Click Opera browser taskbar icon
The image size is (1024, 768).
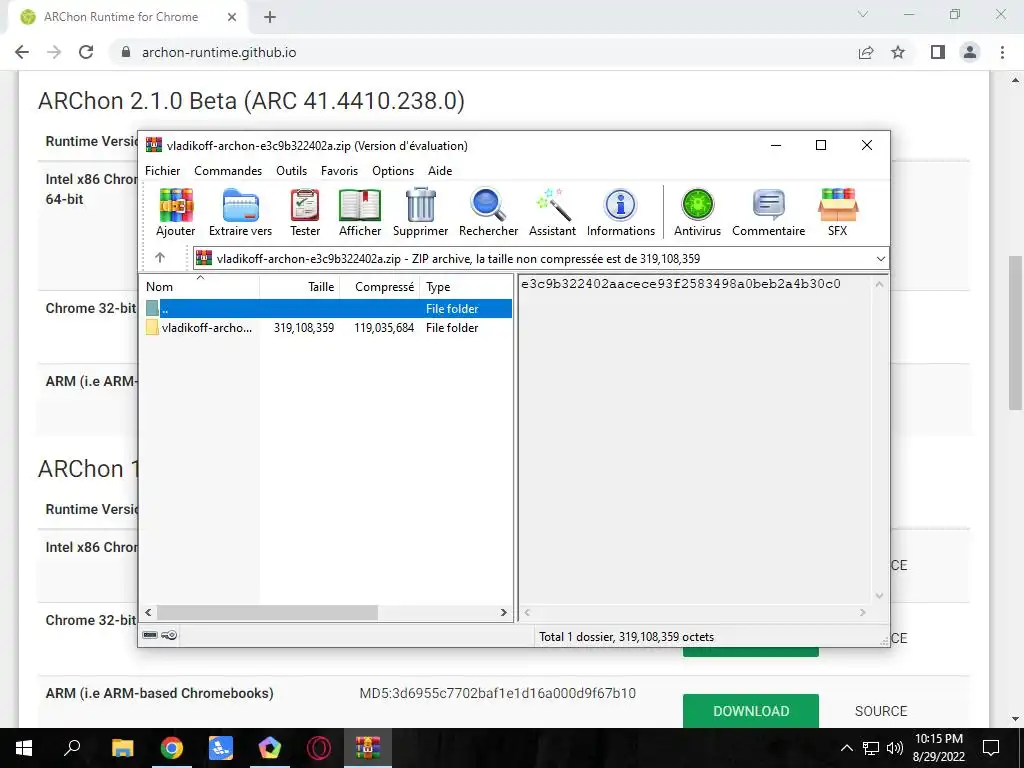319,748
